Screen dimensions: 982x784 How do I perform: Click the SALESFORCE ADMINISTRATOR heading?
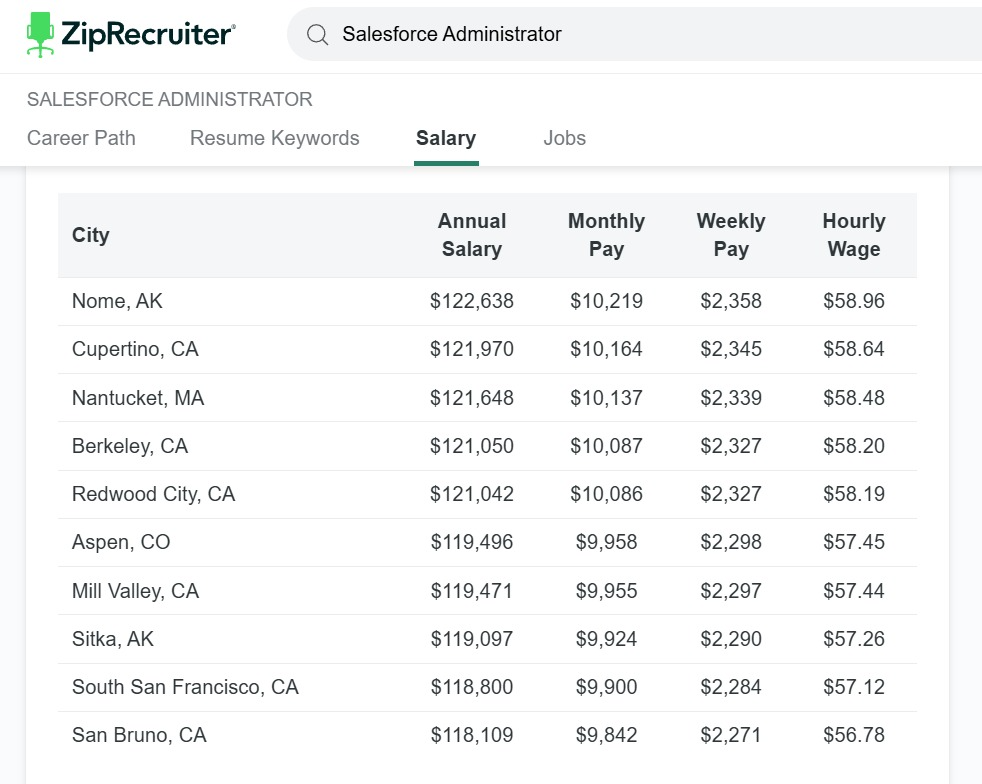(x=170, y=99)
